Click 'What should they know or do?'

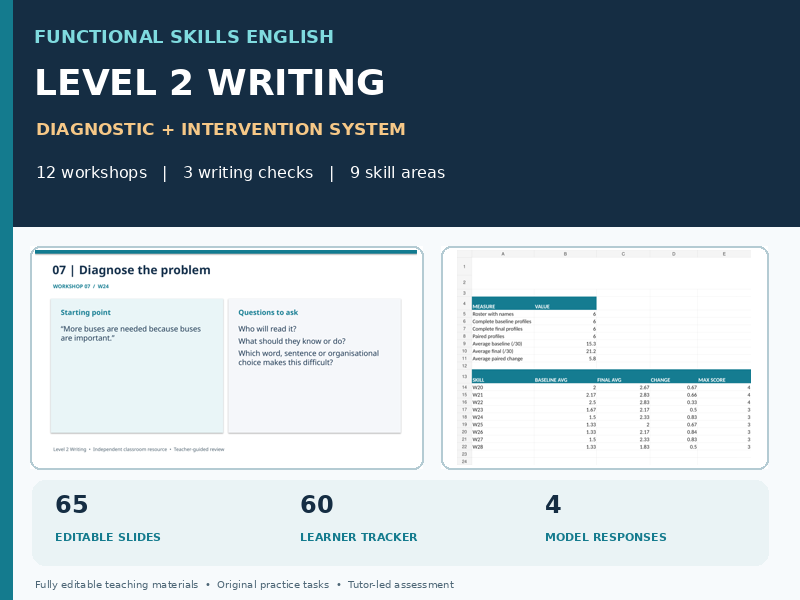[x=292, y=341]
